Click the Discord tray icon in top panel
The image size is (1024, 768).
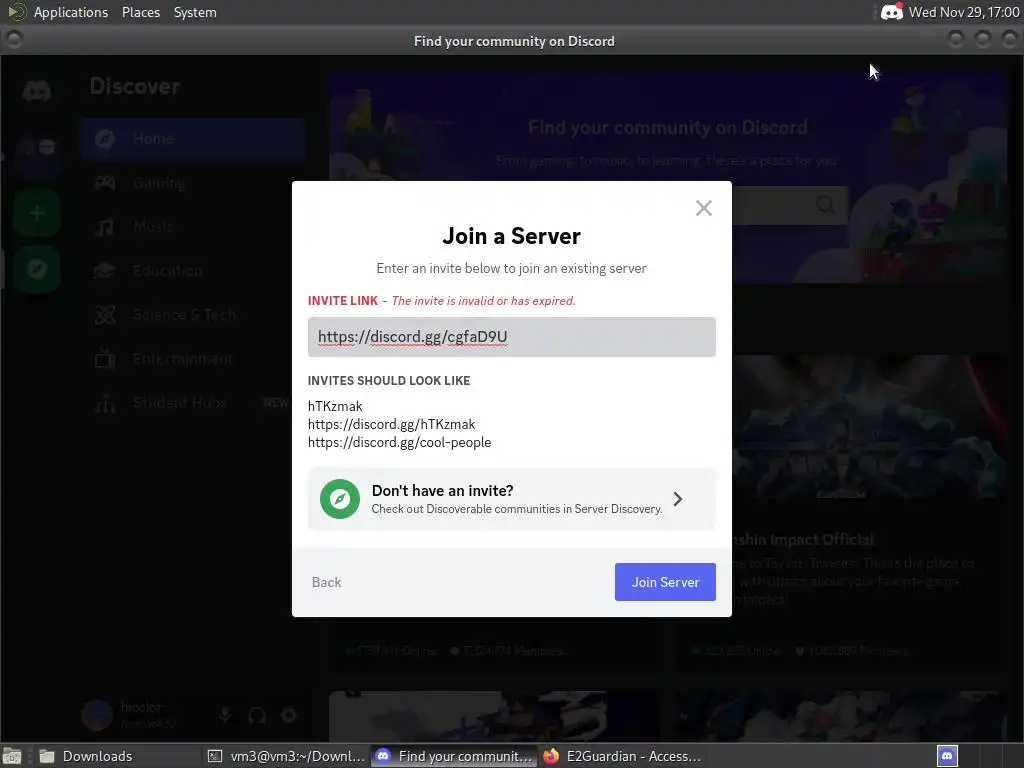coord(891,12)
